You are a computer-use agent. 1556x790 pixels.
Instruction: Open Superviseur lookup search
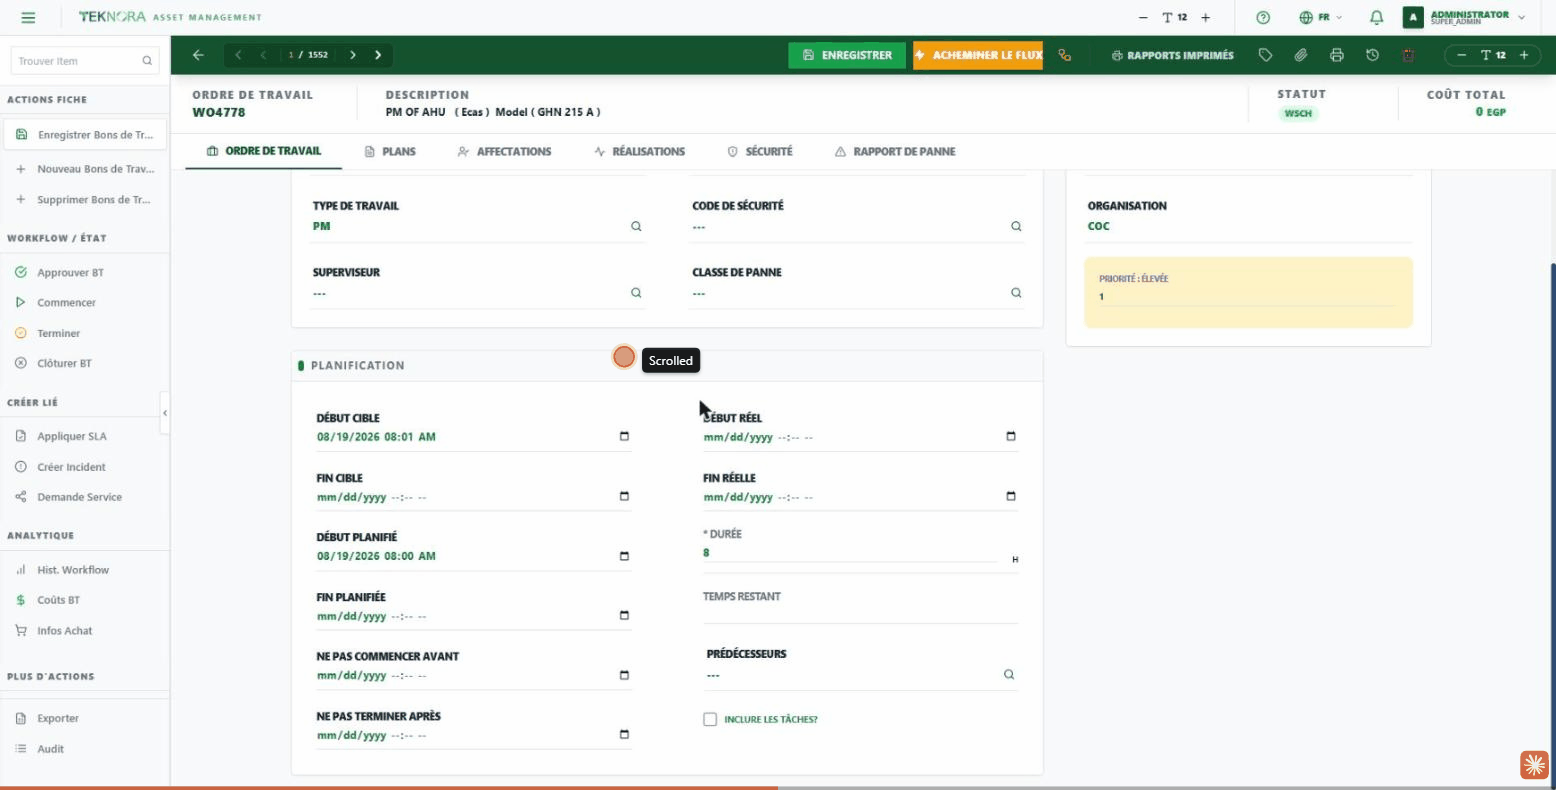coord(636,293)
